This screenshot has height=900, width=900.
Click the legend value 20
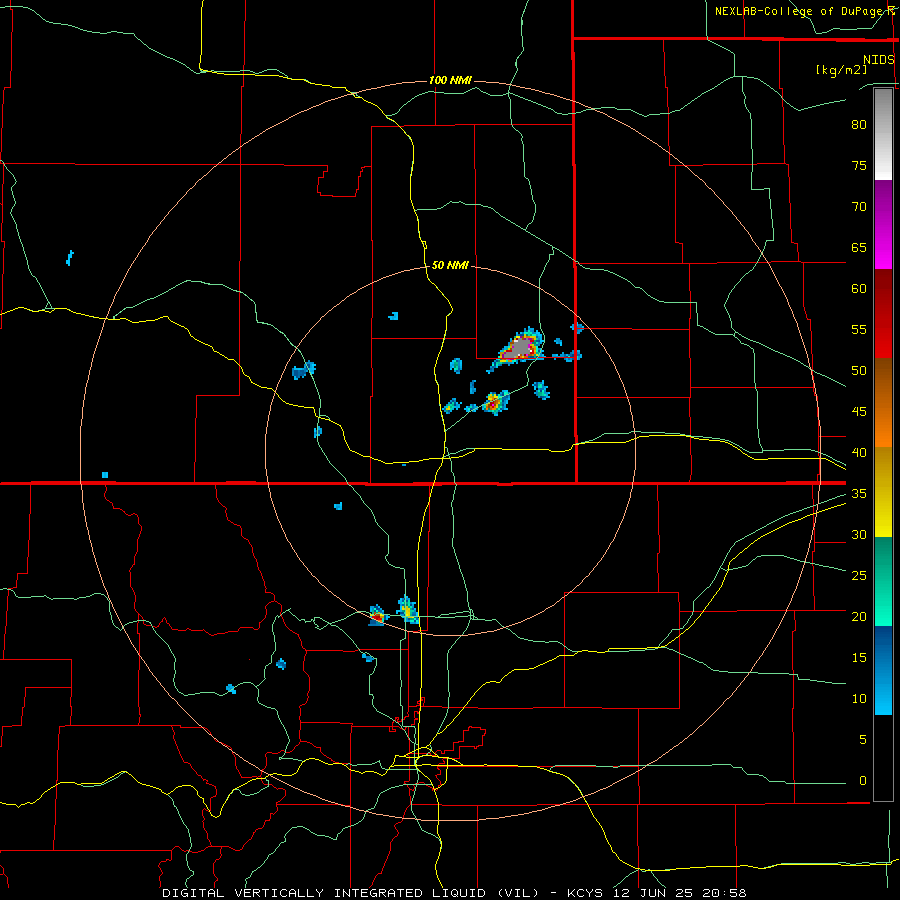(859, 616)
